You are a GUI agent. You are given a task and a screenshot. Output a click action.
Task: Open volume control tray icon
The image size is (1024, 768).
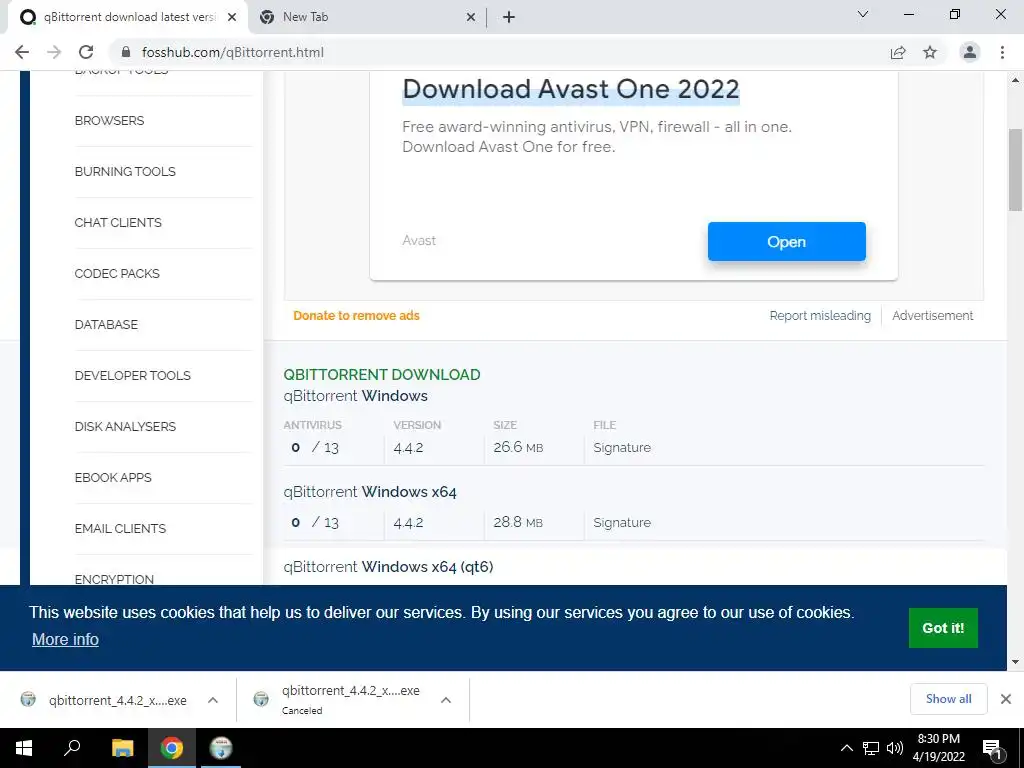(895, 748)
